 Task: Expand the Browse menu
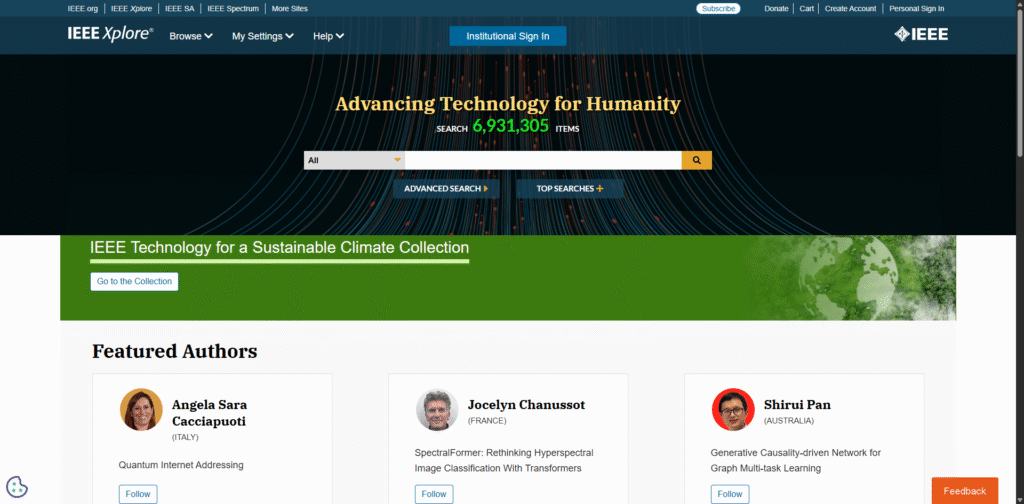click(x=190, y=36)
